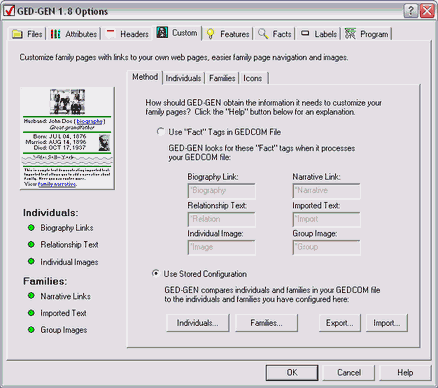Screen dimensions: 438x388
Task: Click the Program tab icon
Action: point(350,34)
